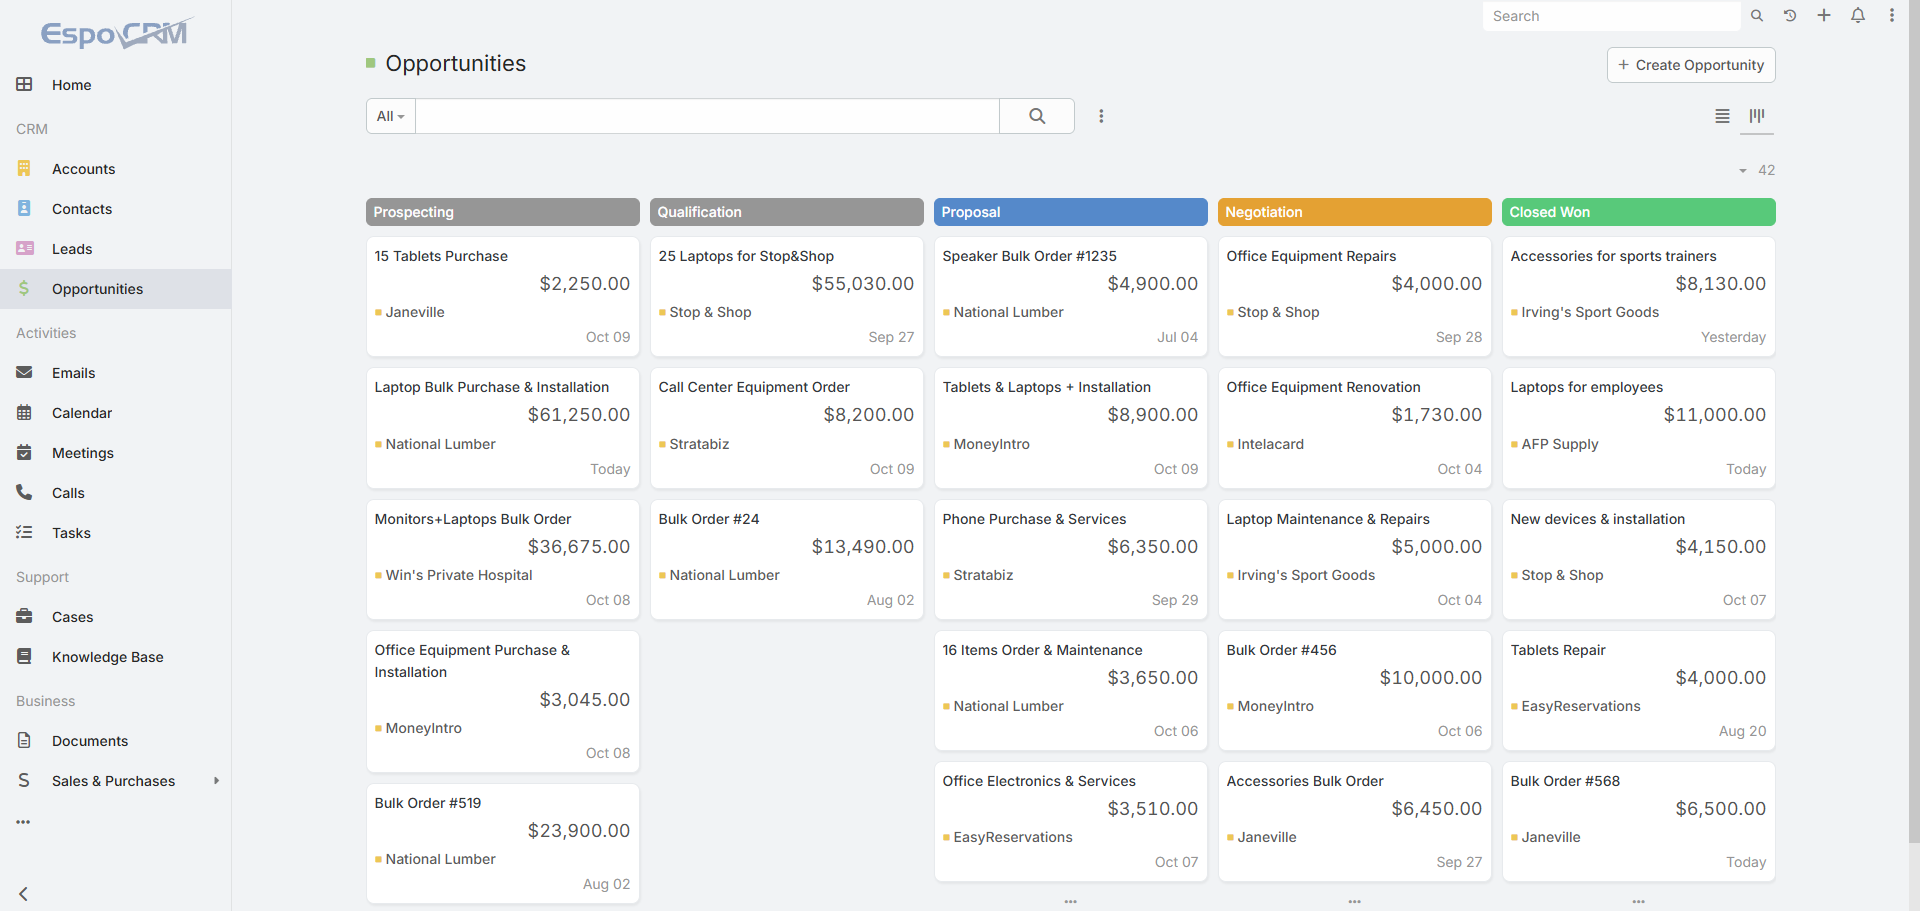Screen dimensions: 1920x911
Task: Click the Closed Won column header
Action: (x=1639, y=212)
